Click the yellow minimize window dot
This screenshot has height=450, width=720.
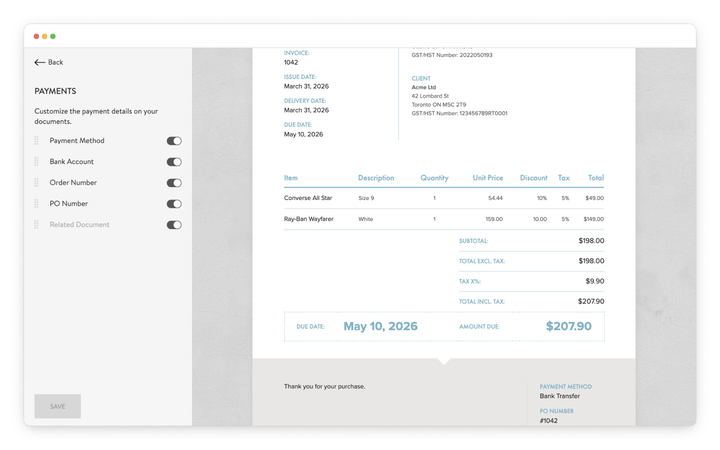click(x=45, y=36)
